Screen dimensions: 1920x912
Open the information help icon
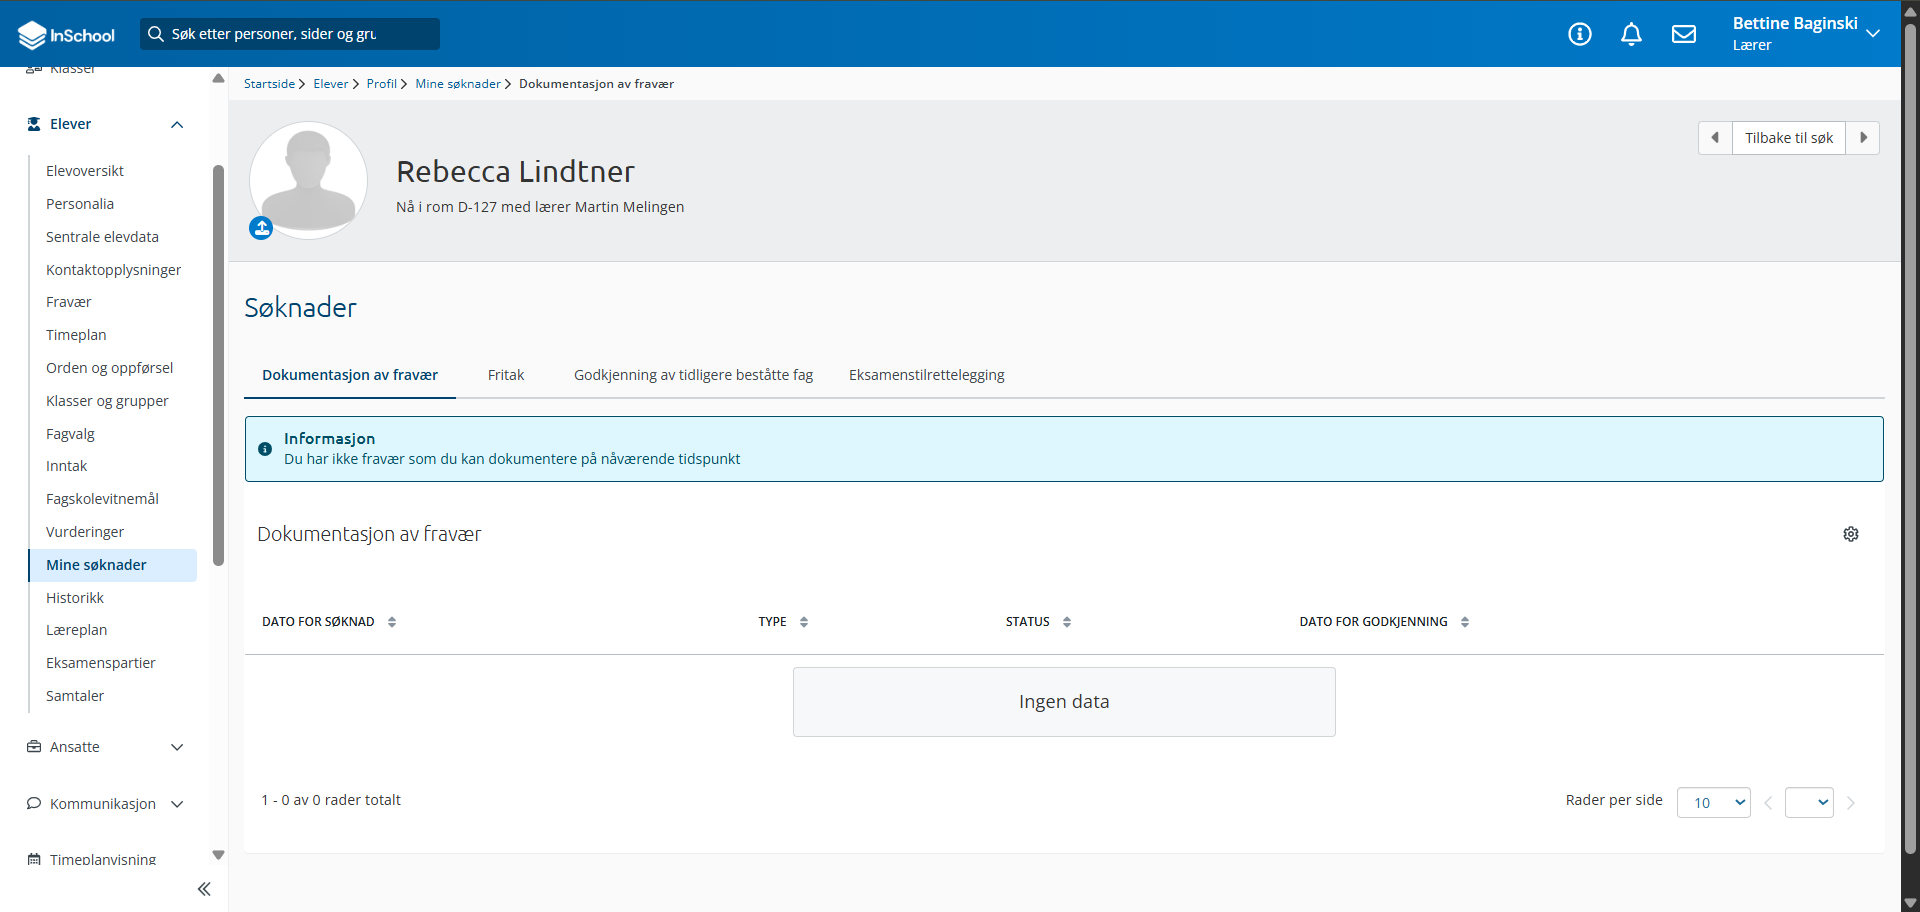pos(1580,34)
